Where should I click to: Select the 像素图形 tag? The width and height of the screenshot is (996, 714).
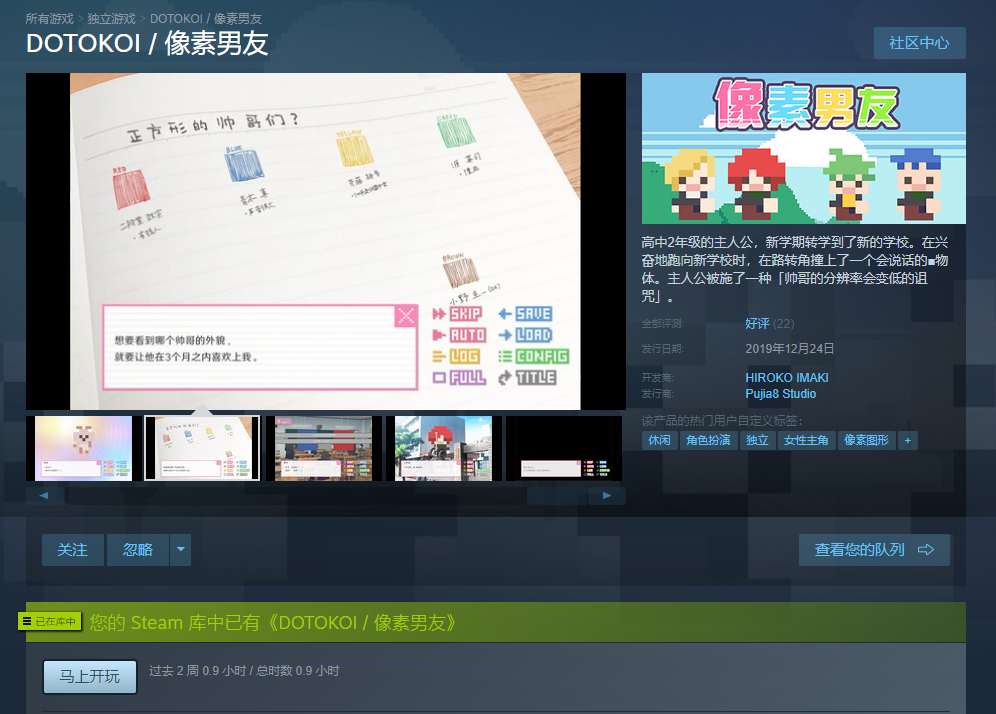pos(866,440)
